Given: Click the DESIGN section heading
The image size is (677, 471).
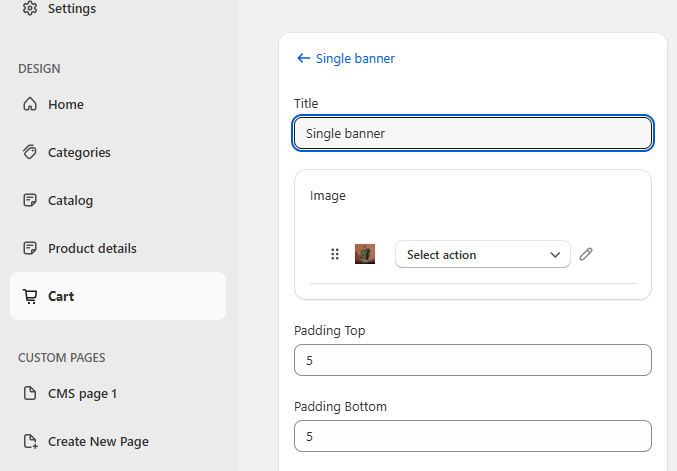Looking at the screenshot, I should point(39,69).
